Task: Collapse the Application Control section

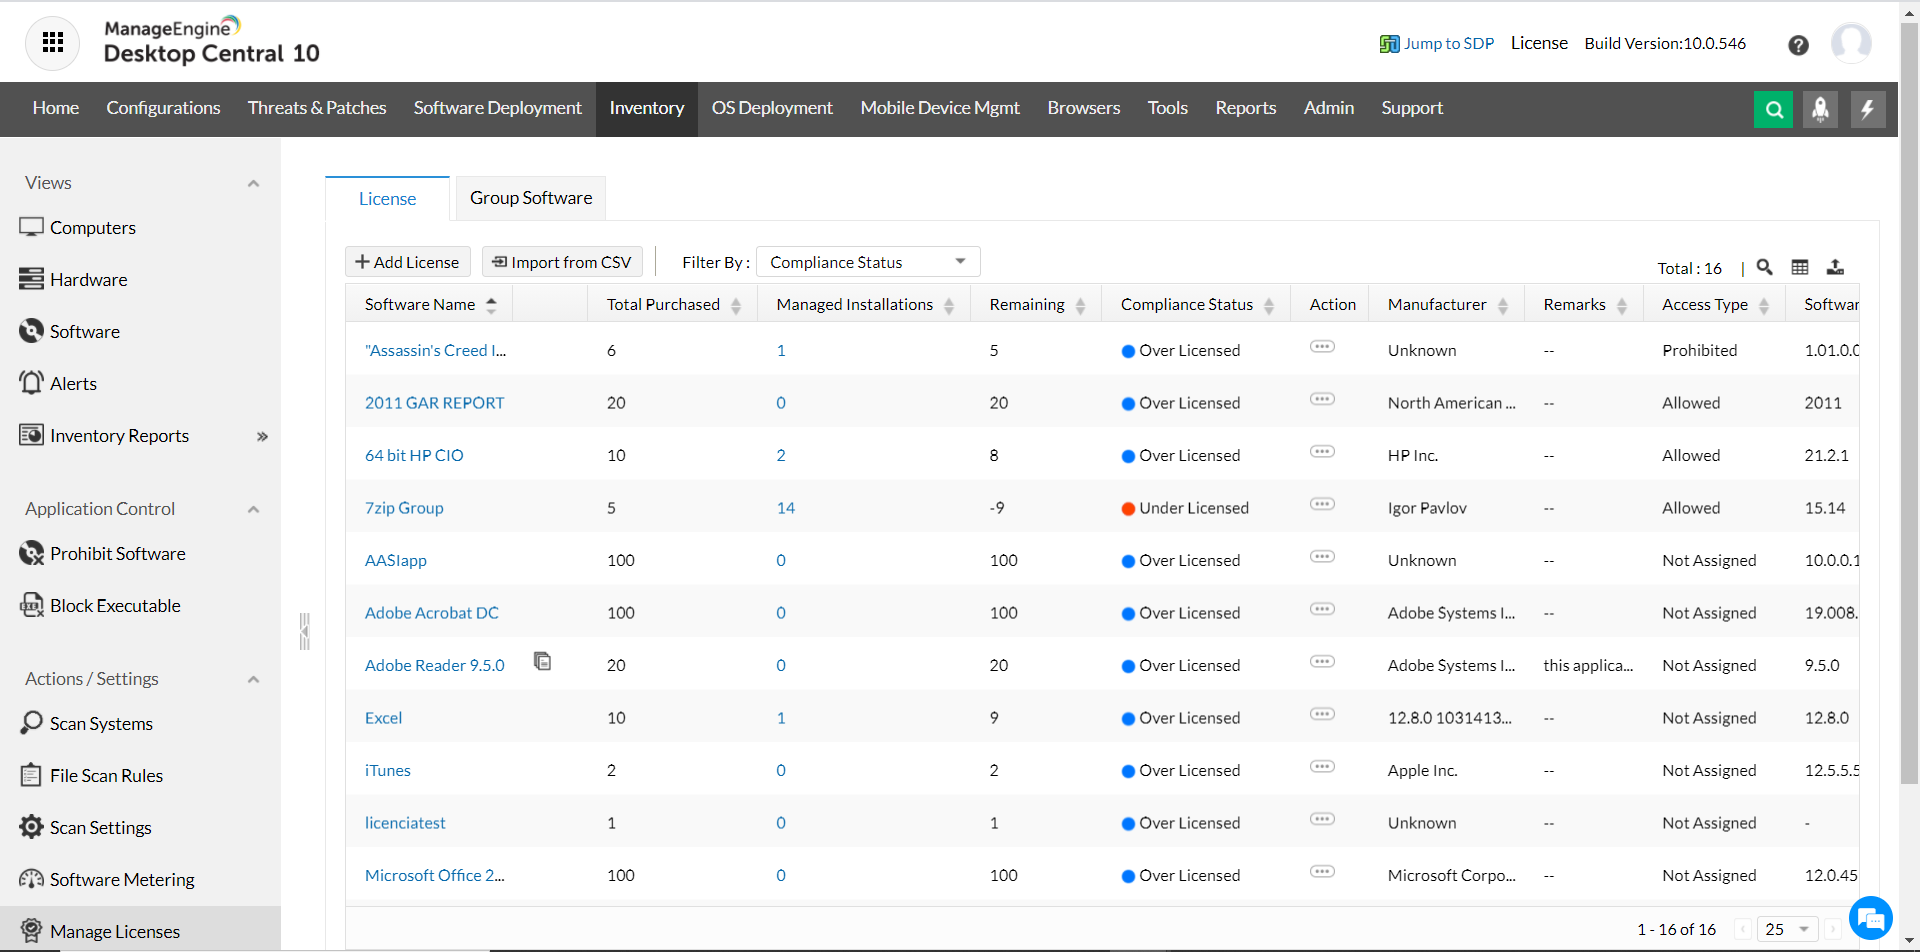Action: click(x=253, y=509)
